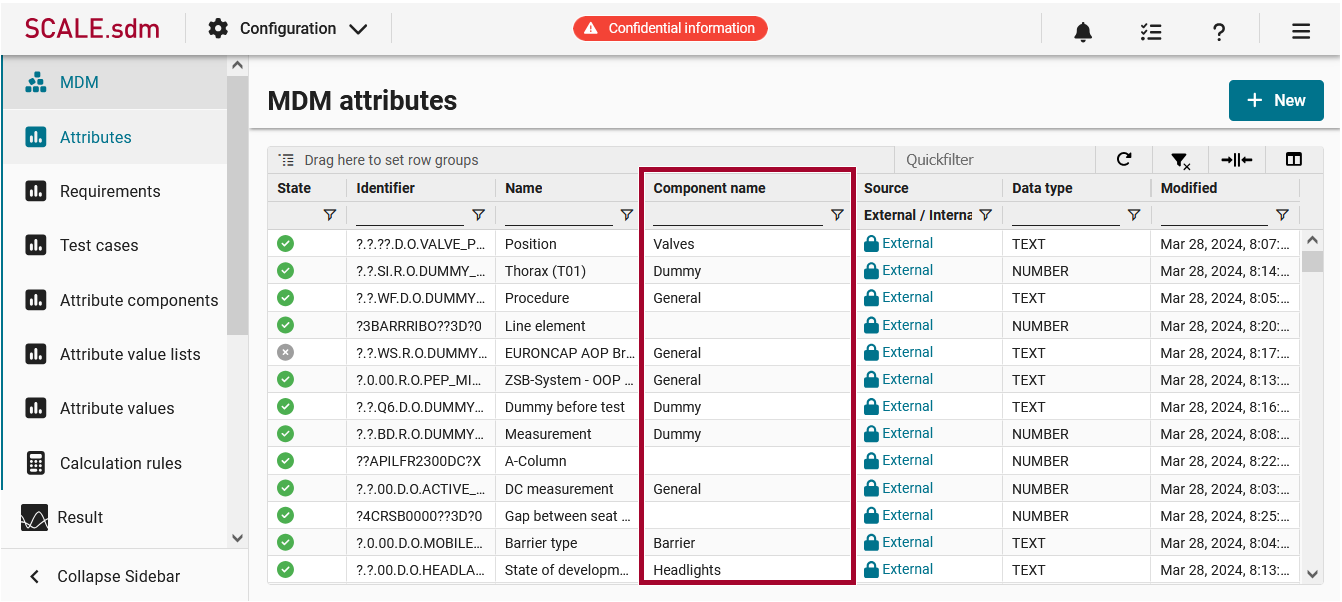The image size is (1342, 602).
Task: Click the Attribute value lists icon
Action: (36, 354)
